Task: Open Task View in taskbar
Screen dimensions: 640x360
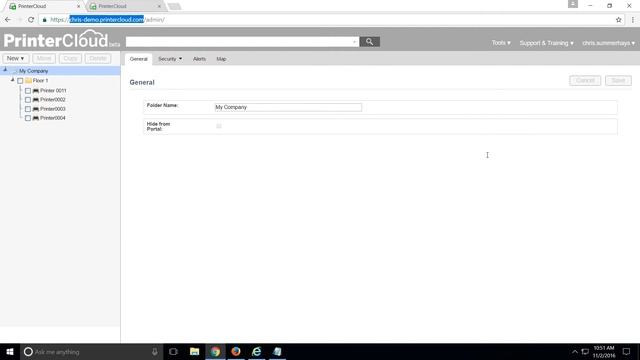Action: [x=173, y=351]
